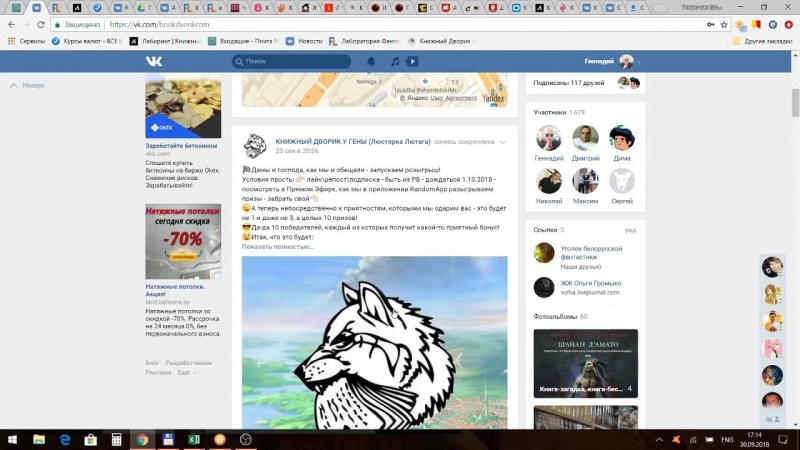The height and width of the screenshot is (450, 800).
Task: Open member Николай avatar
Action: 549,181
